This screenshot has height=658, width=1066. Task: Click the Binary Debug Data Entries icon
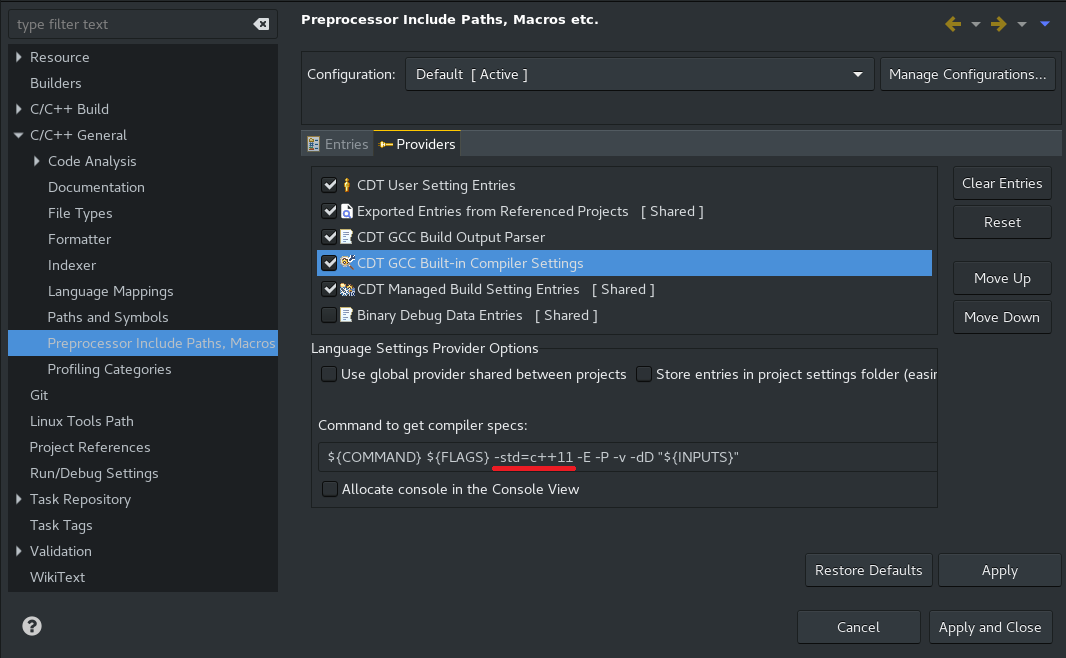345,315
